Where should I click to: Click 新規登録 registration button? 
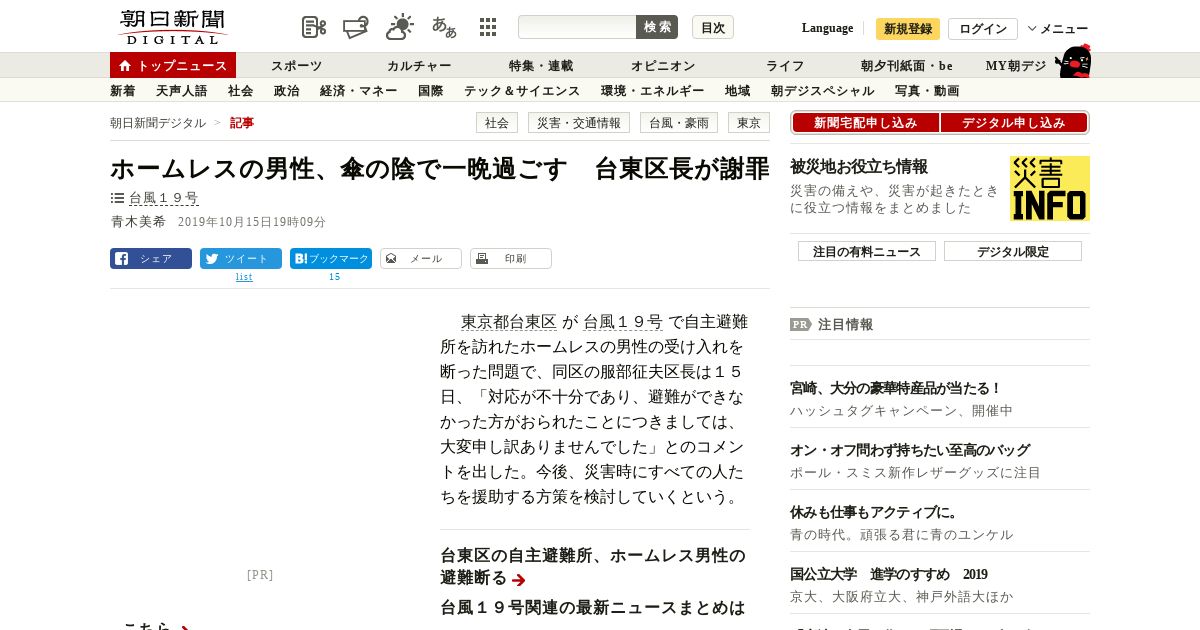[908, 29]
